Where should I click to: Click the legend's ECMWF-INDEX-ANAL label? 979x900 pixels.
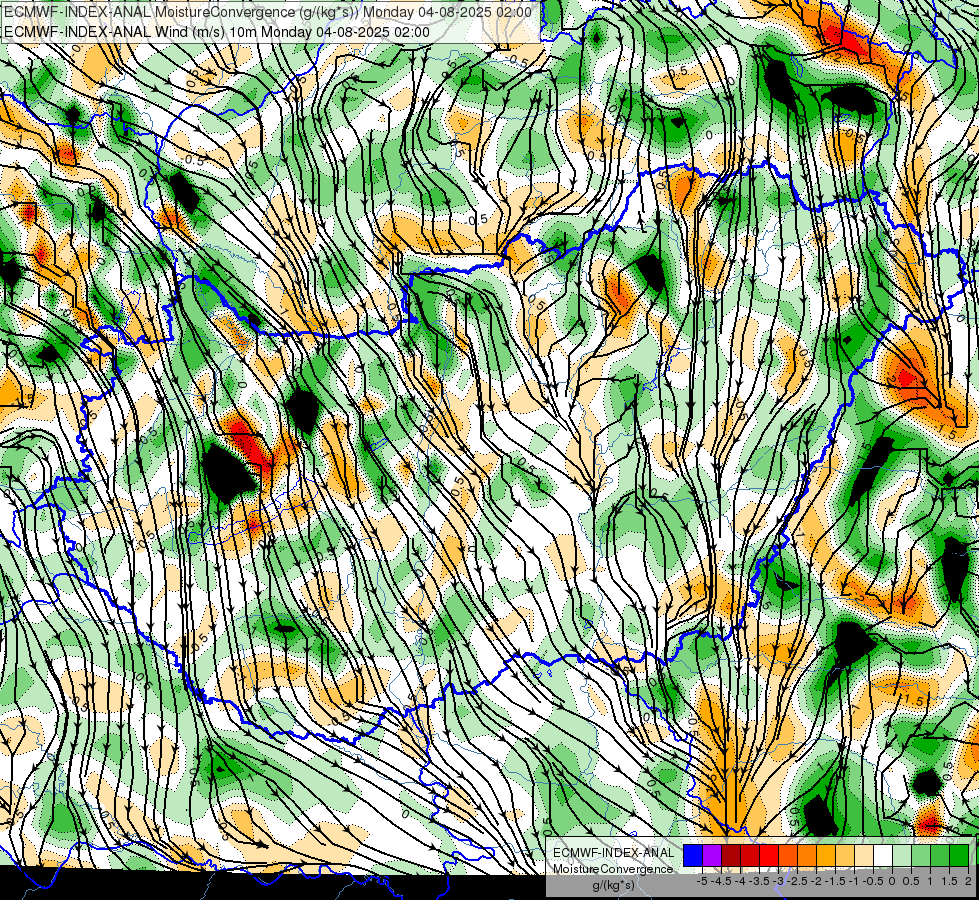[x=614, y=853]
